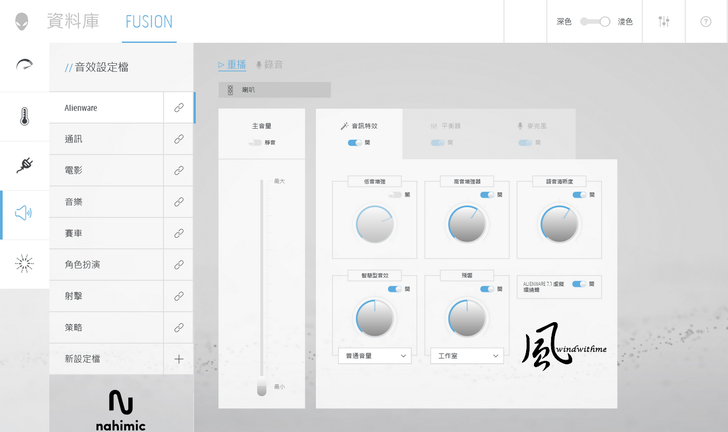
Task: Click link icon for 射擊 profile
Action: (x=179, y=296)
